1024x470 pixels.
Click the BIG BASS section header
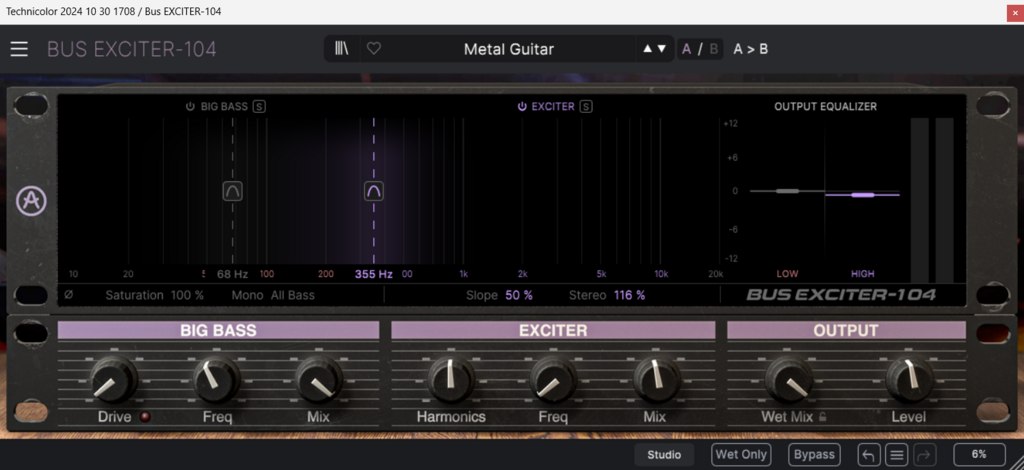(218, 330)
